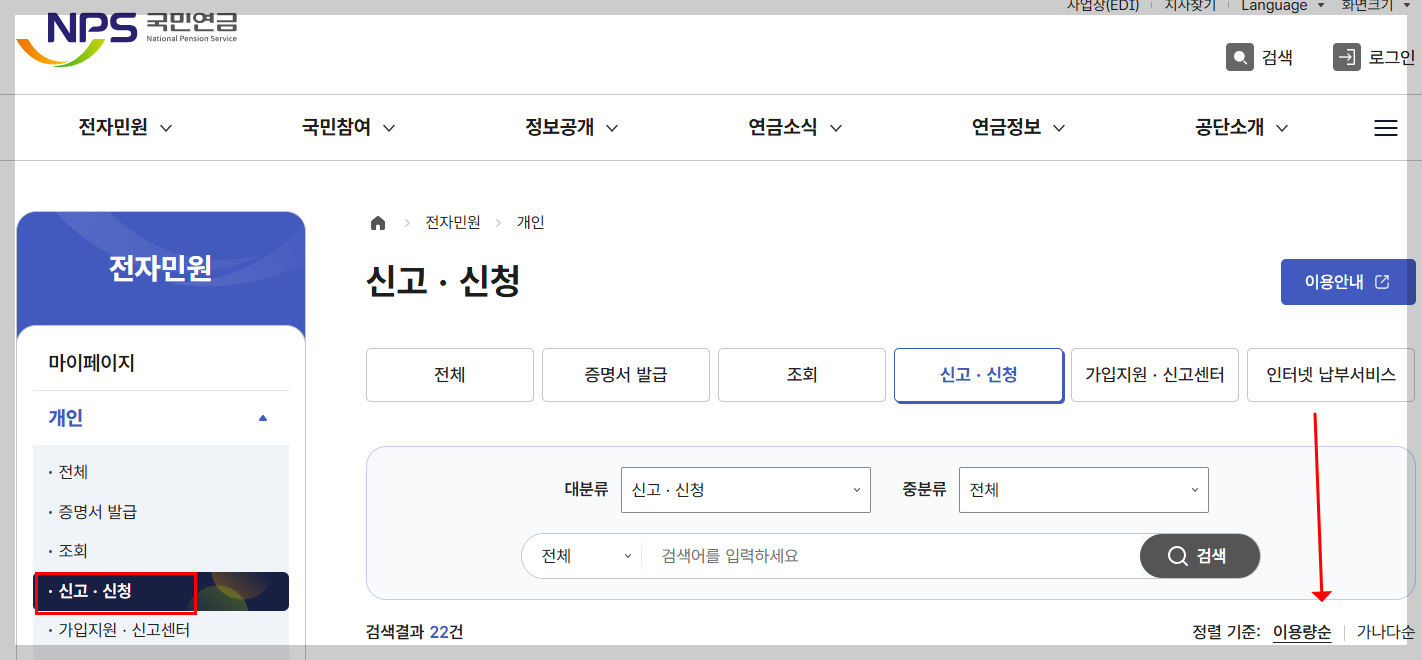Select the 조회 category tab
This screenshot has width=1422, height=660.
tap(802, 375)
